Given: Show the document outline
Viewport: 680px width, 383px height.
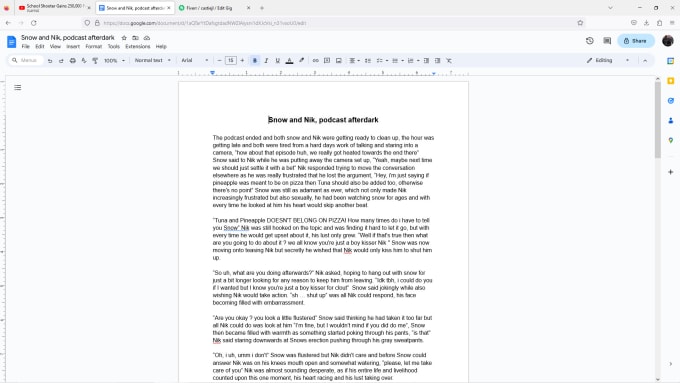Looking at the screenshot, I should [17, 88].
